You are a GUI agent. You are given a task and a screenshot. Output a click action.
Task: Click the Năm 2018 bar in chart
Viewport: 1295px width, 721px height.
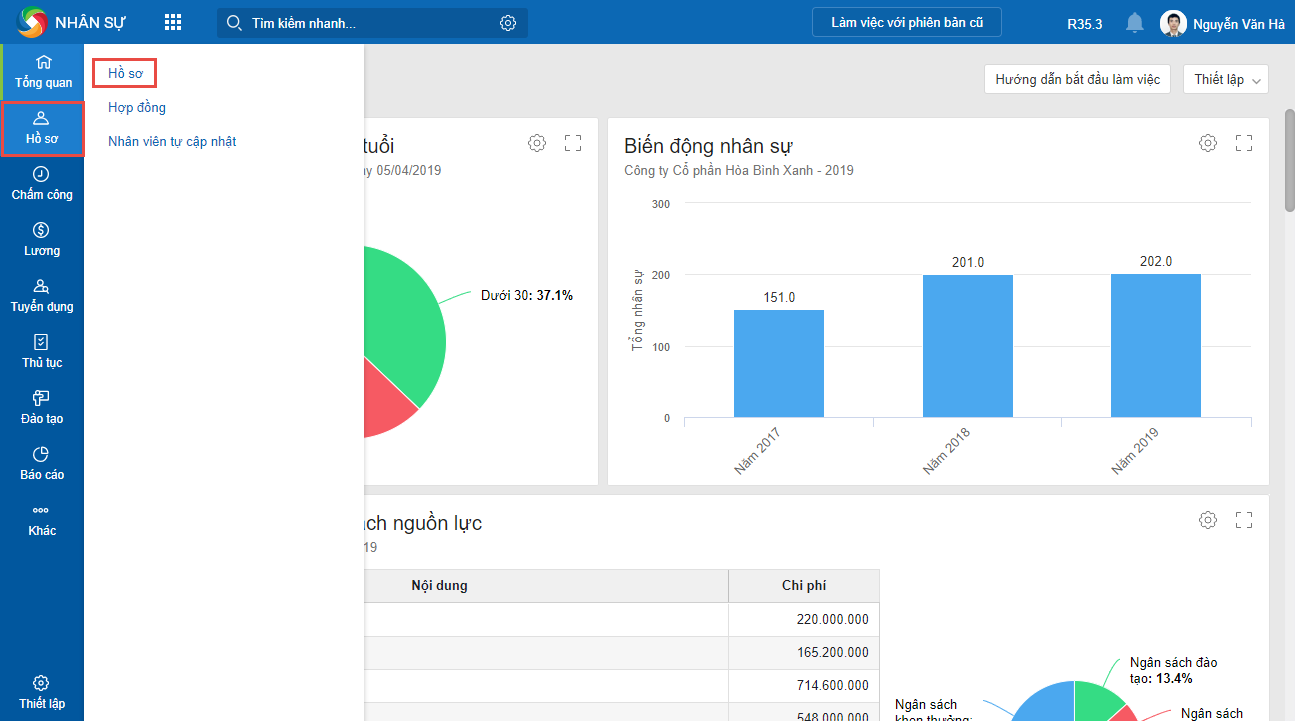967,345
